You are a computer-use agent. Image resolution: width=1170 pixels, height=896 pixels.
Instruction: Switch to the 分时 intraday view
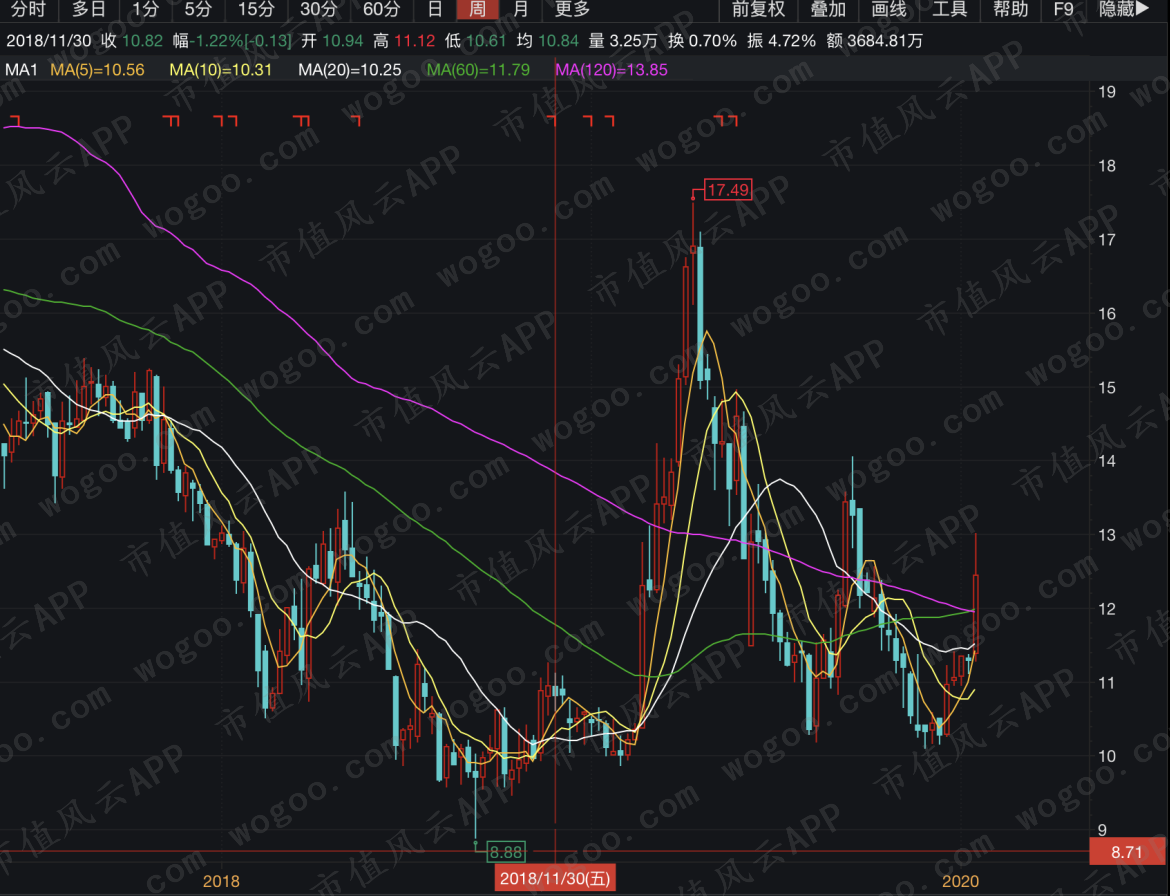[x=29, y=9]
